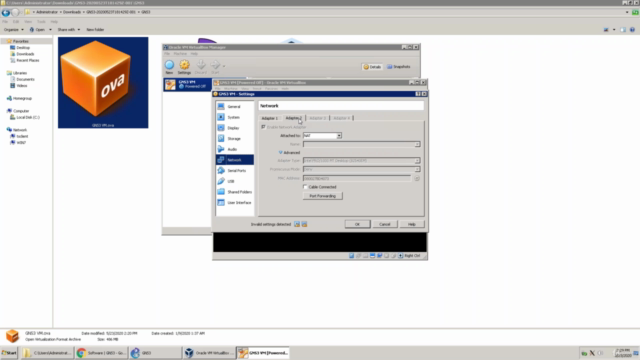Switch to Adapter 4 tab

342,118
